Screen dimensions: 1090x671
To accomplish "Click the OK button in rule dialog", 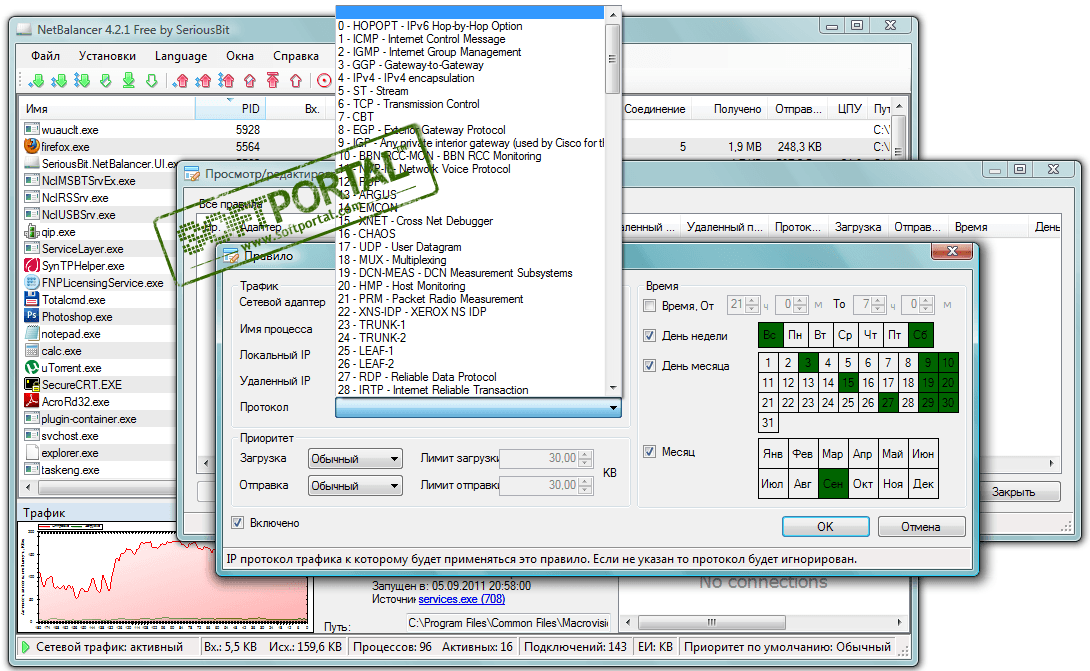I will point(825,526).
